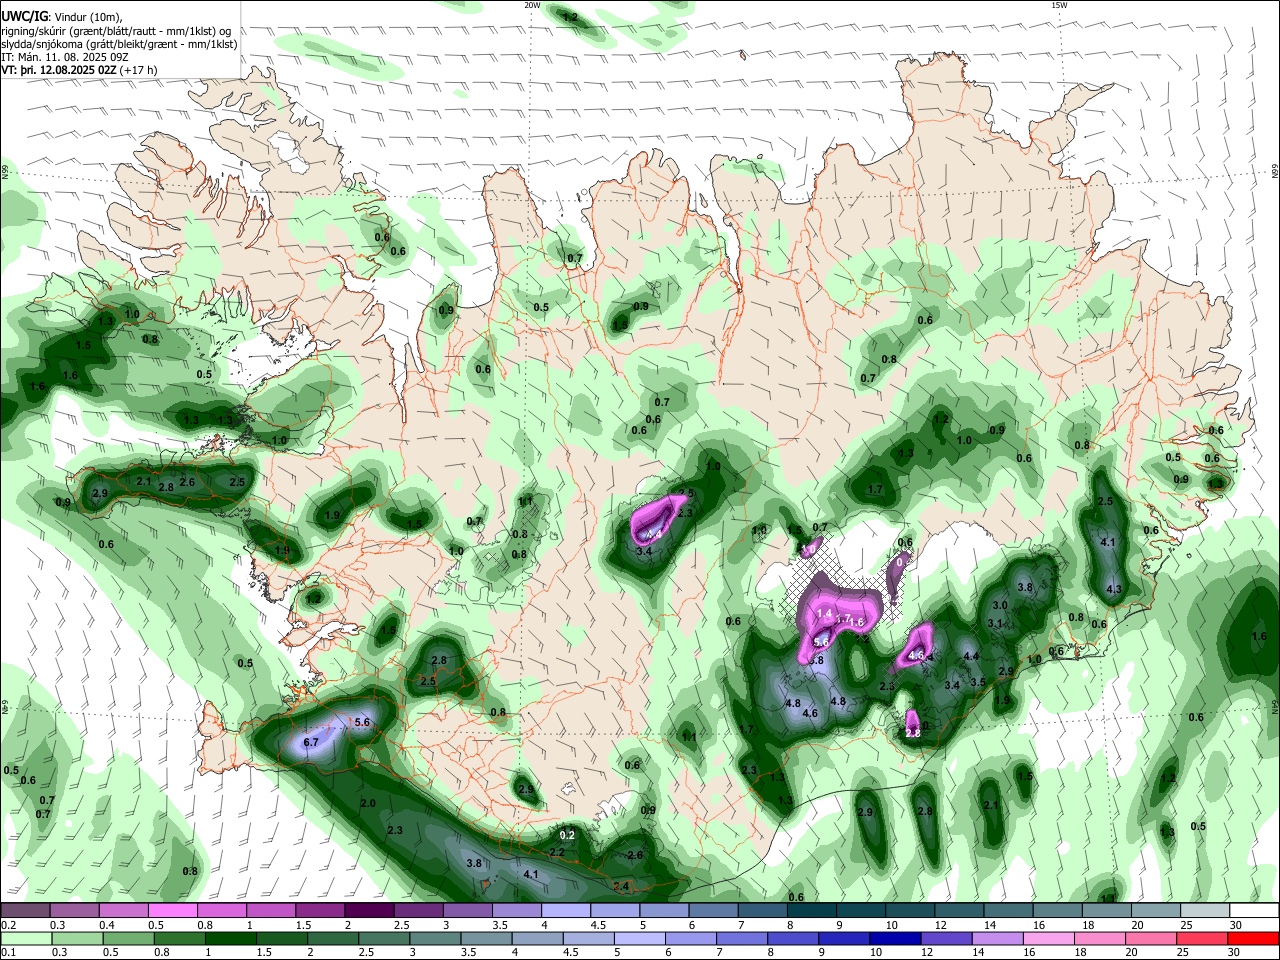This screenshot has height=960, width=1280.
Task: Click the bright pink 0.5–0.8 swatch, upper legend row
Action: pos(173,911)
